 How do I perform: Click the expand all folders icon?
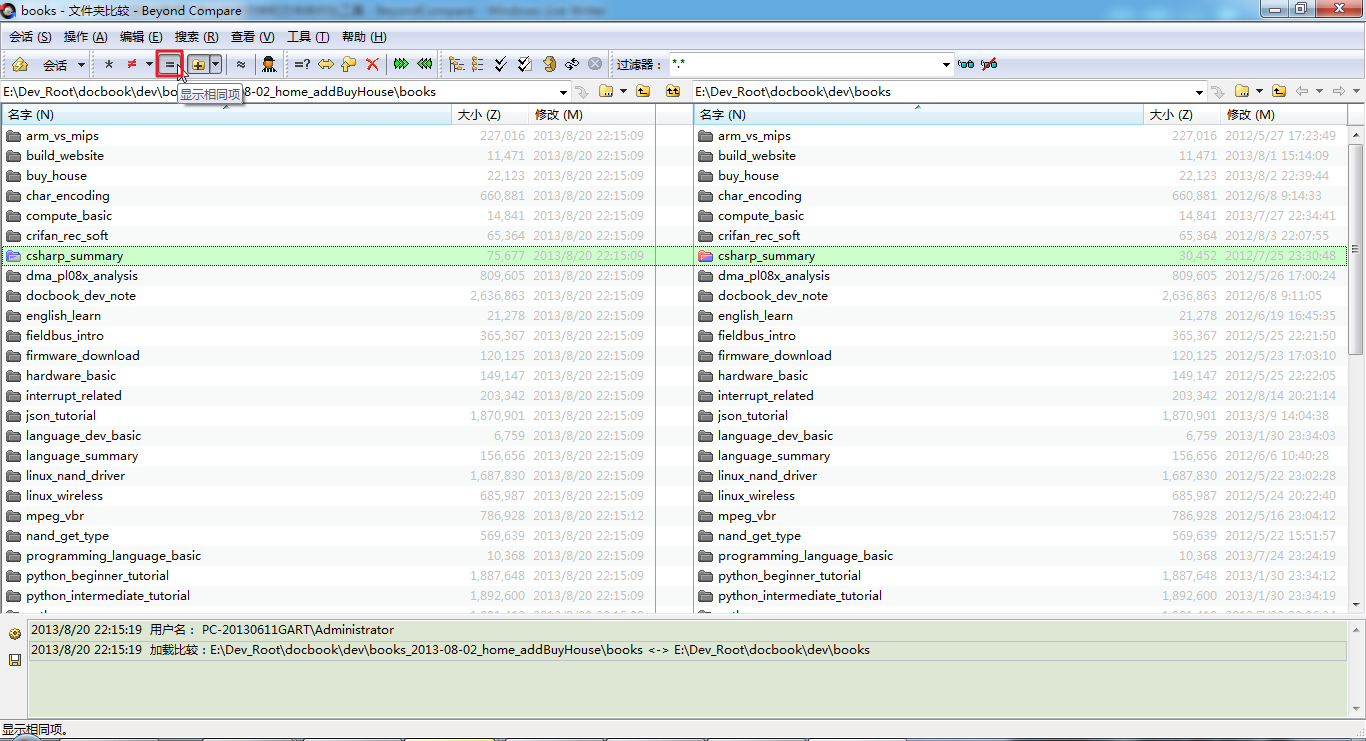(456, 65)
